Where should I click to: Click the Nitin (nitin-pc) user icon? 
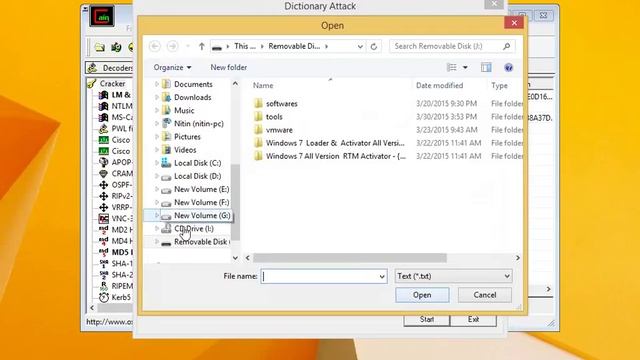pyautogui.click(x=166, y=123)
